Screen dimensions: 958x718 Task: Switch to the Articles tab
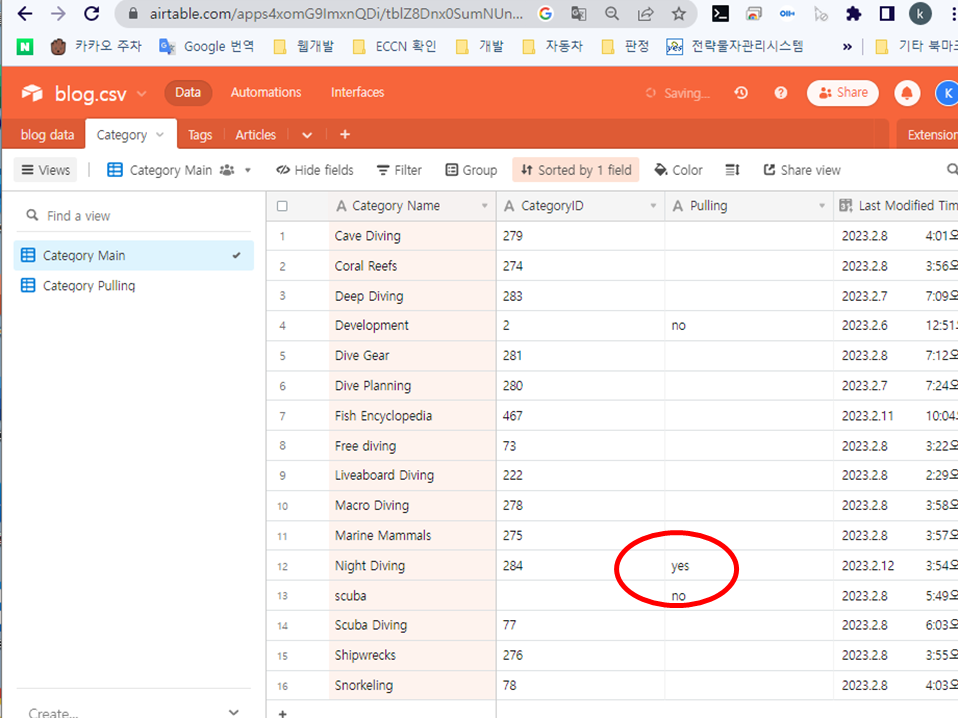pos(255,135)
